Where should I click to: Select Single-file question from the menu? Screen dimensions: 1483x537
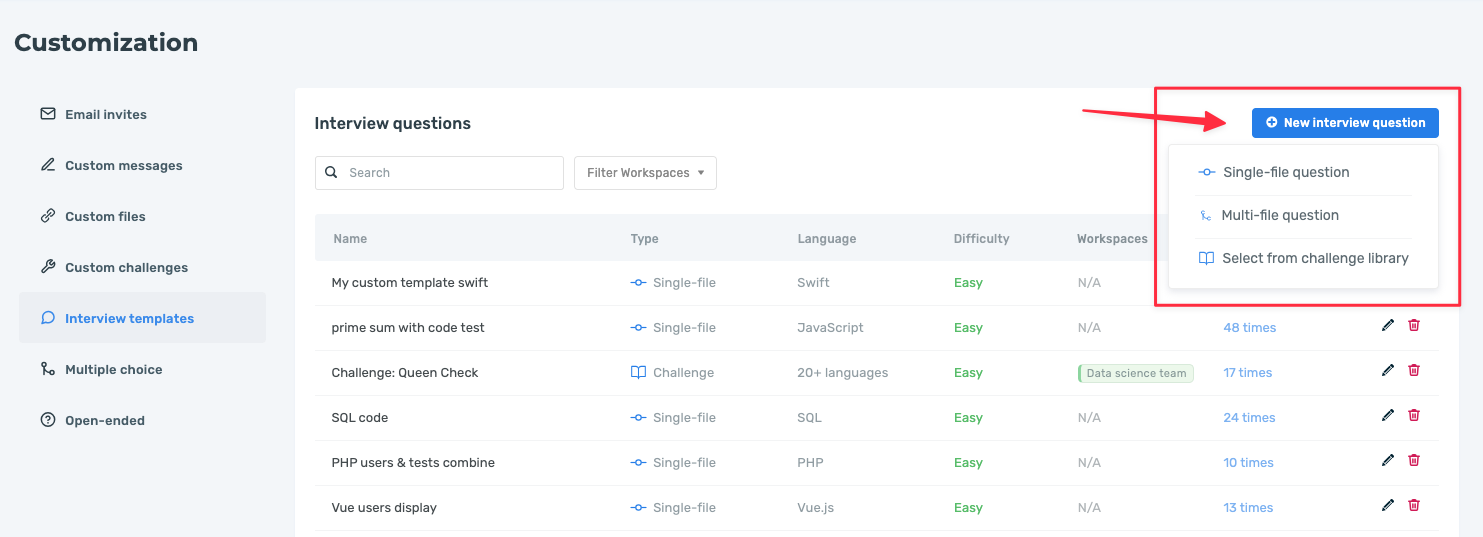coord(1285,172)
